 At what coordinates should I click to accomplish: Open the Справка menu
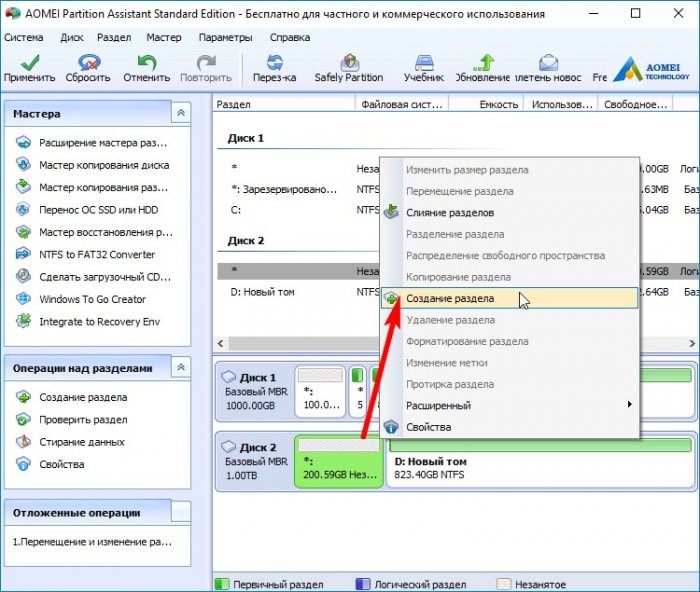tap(290, 38)
